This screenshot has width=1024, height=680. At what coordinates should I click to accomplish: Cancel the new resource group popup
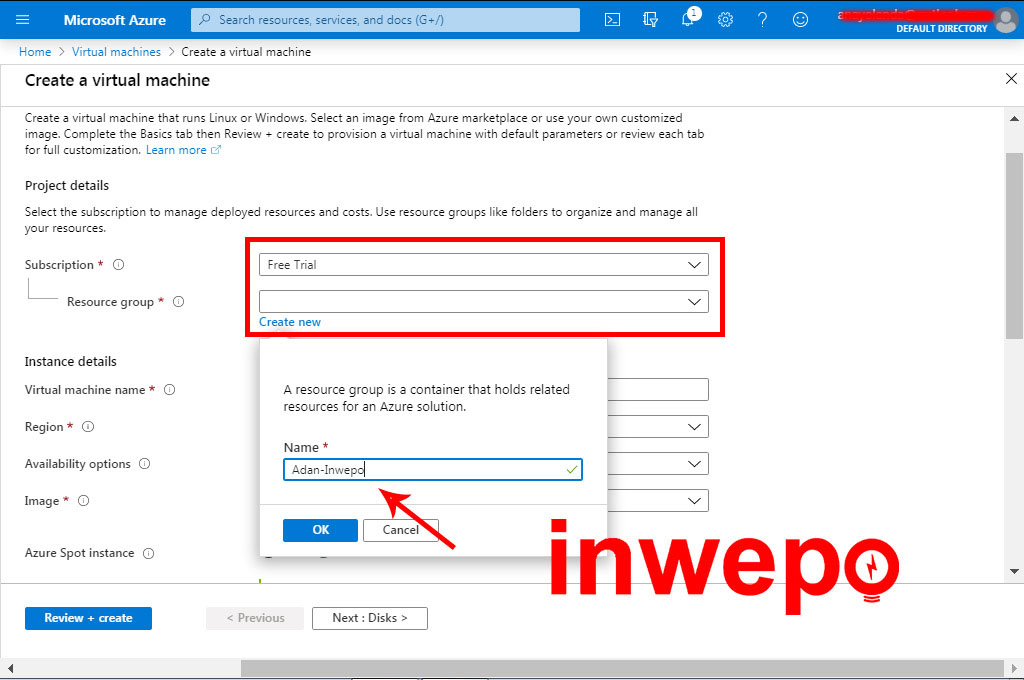400,530
